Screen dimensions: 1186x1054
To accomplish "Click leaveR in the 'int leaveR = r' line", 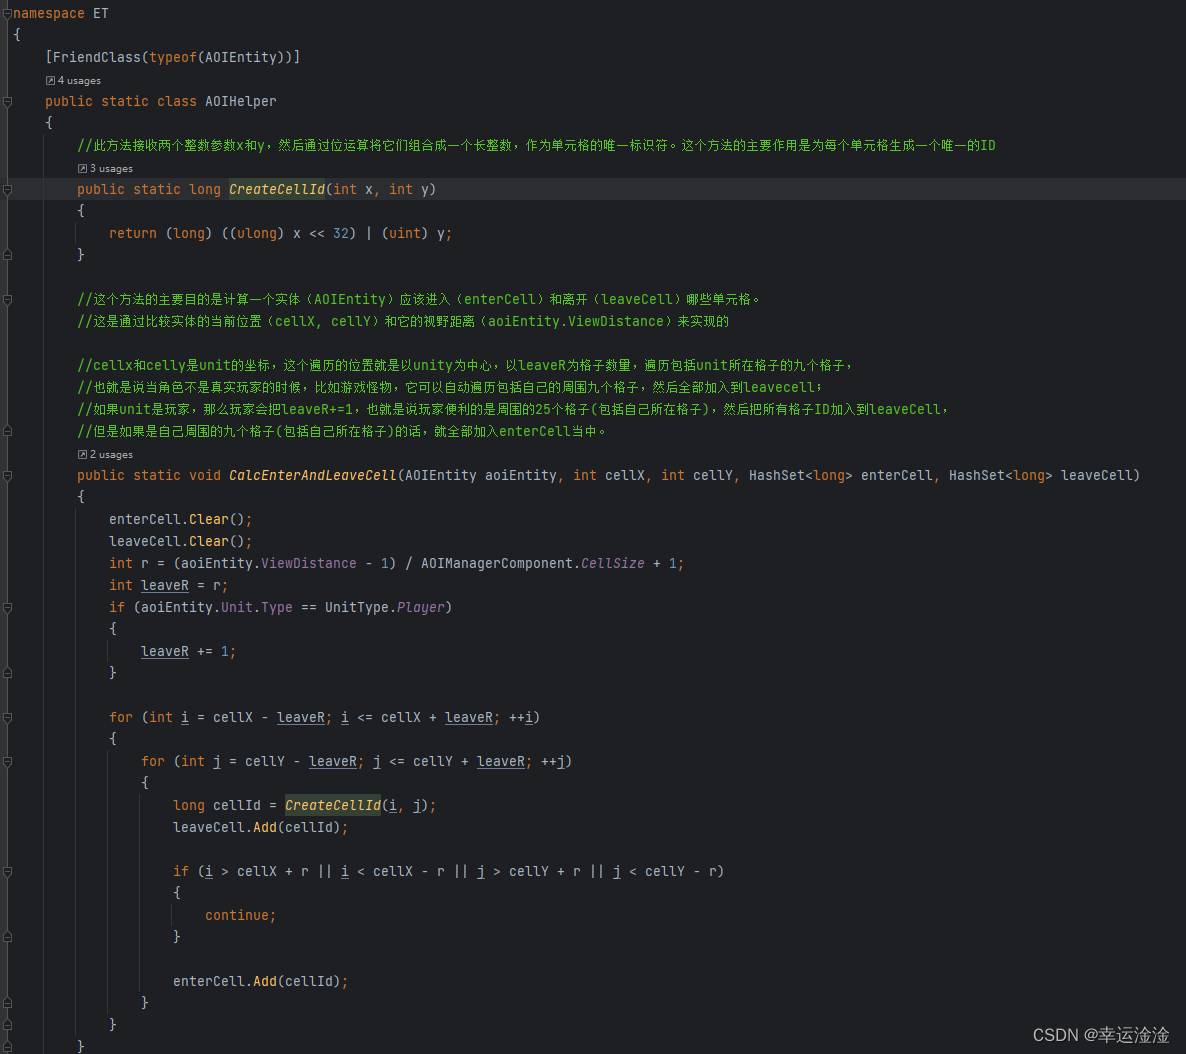I will 165,585.
